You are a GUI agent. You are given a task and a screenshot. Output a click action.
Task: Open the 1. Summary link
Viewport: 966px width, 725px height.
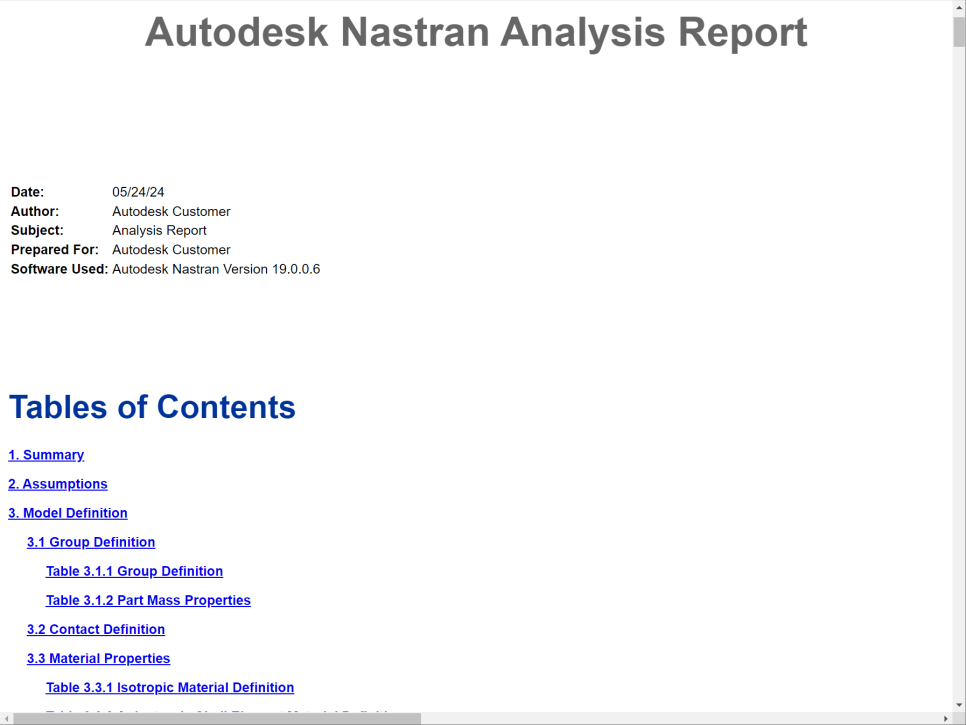46,455
